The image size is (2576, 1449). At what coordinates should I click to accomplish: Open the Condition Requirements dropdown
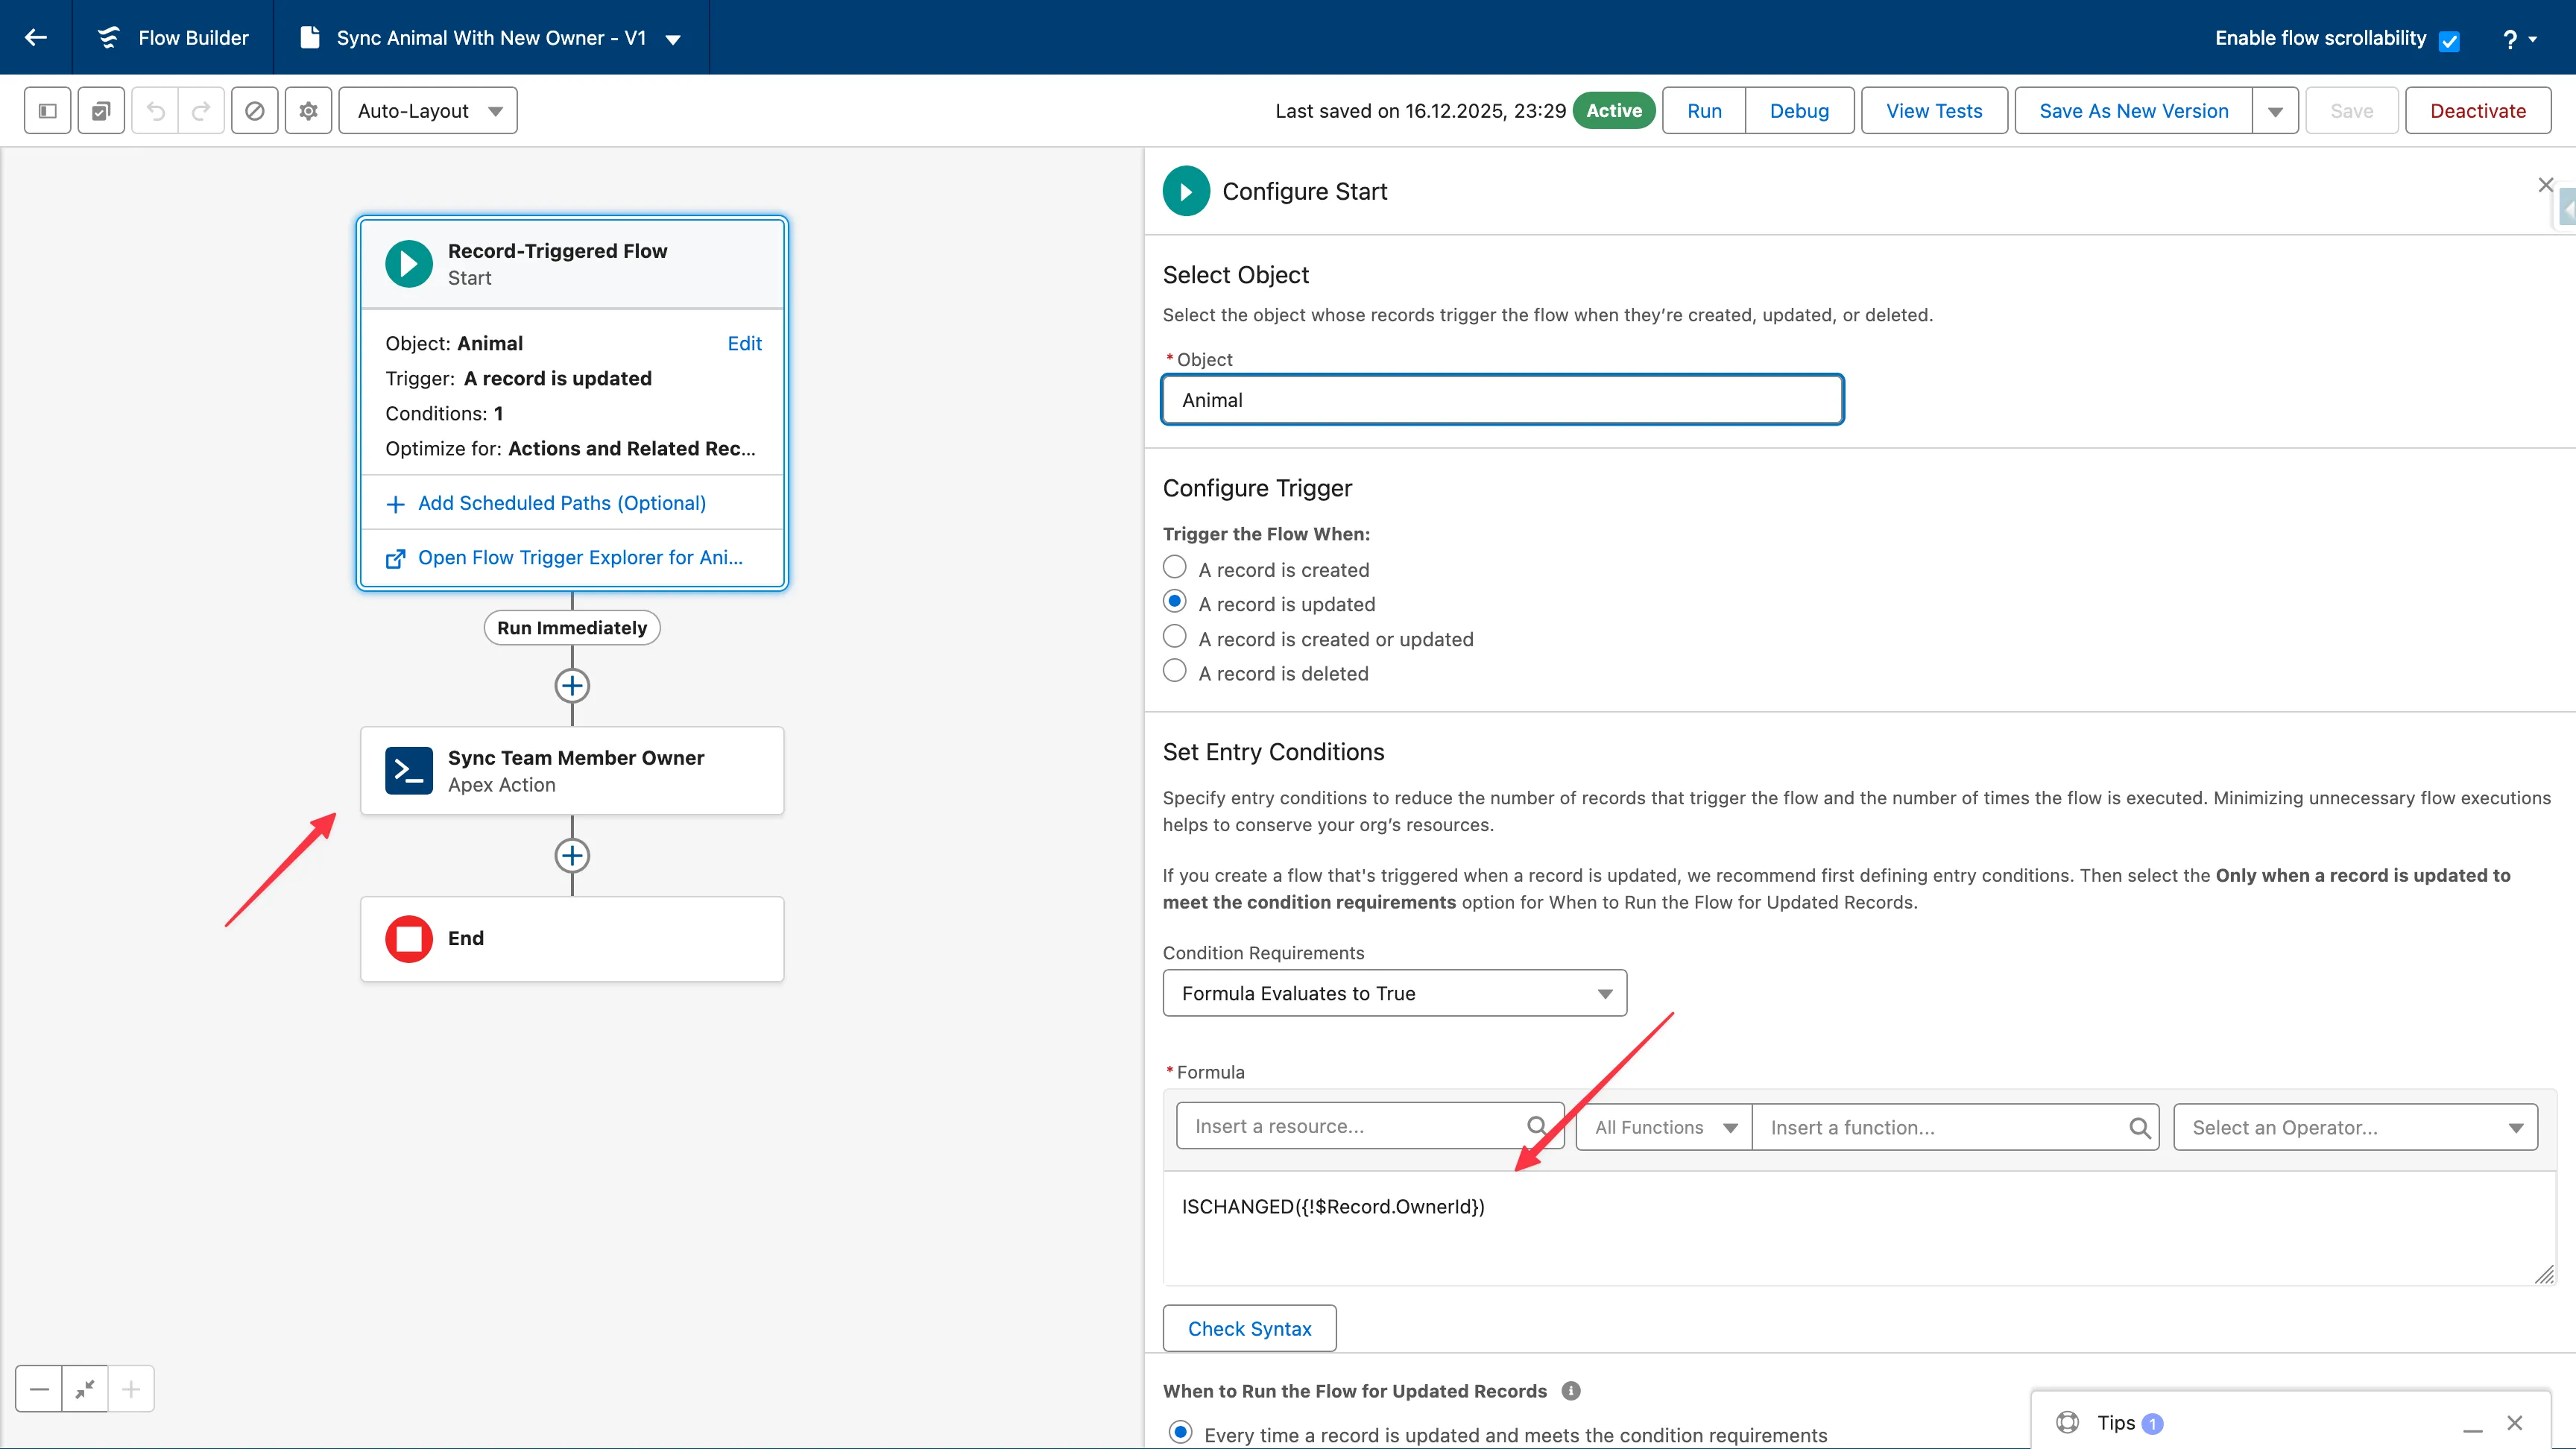(x=1394, y=993)
